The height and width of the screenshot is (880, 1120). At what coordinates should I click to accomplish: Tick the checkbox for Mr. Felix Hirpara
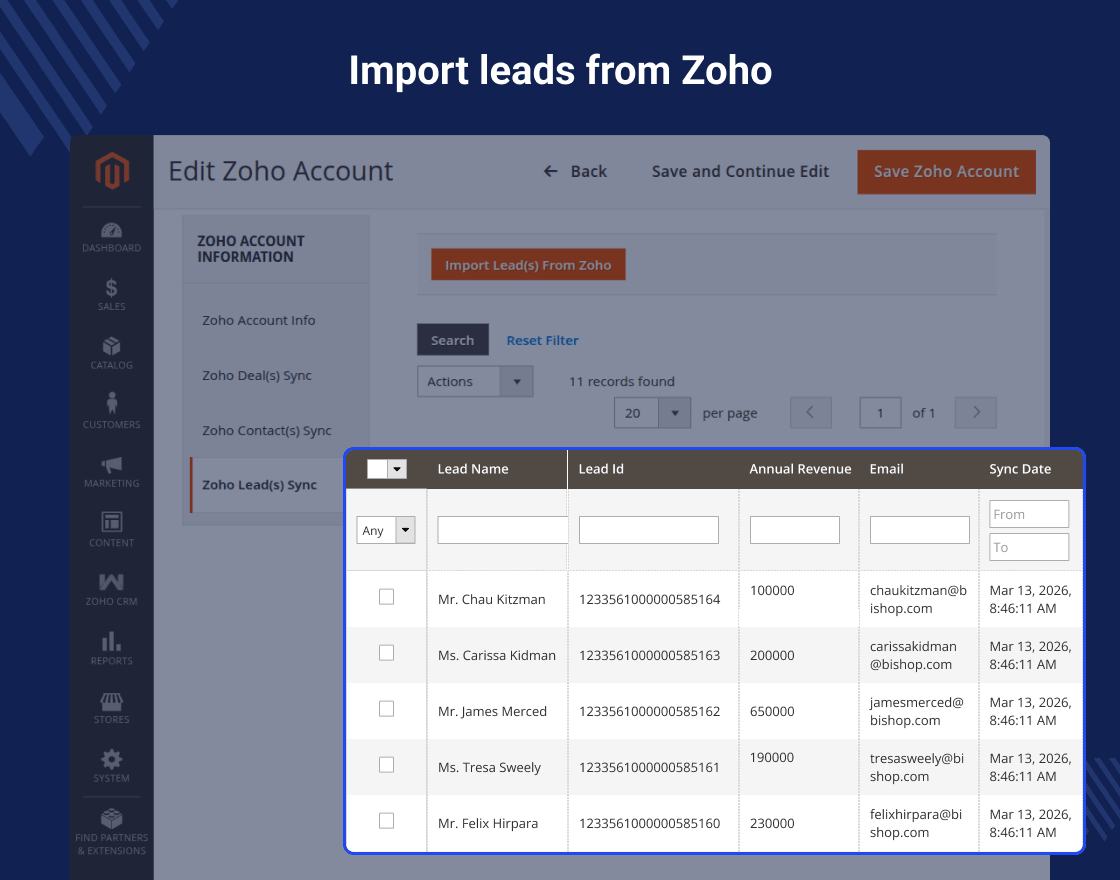386,821
